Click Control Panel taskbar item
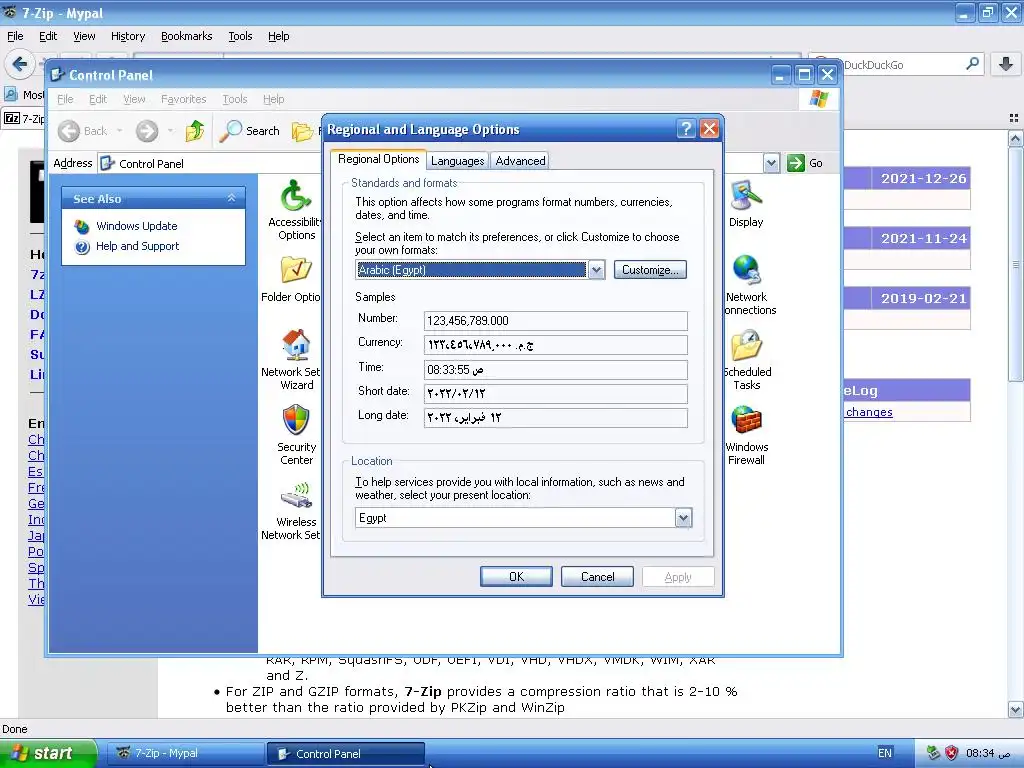 346,754
